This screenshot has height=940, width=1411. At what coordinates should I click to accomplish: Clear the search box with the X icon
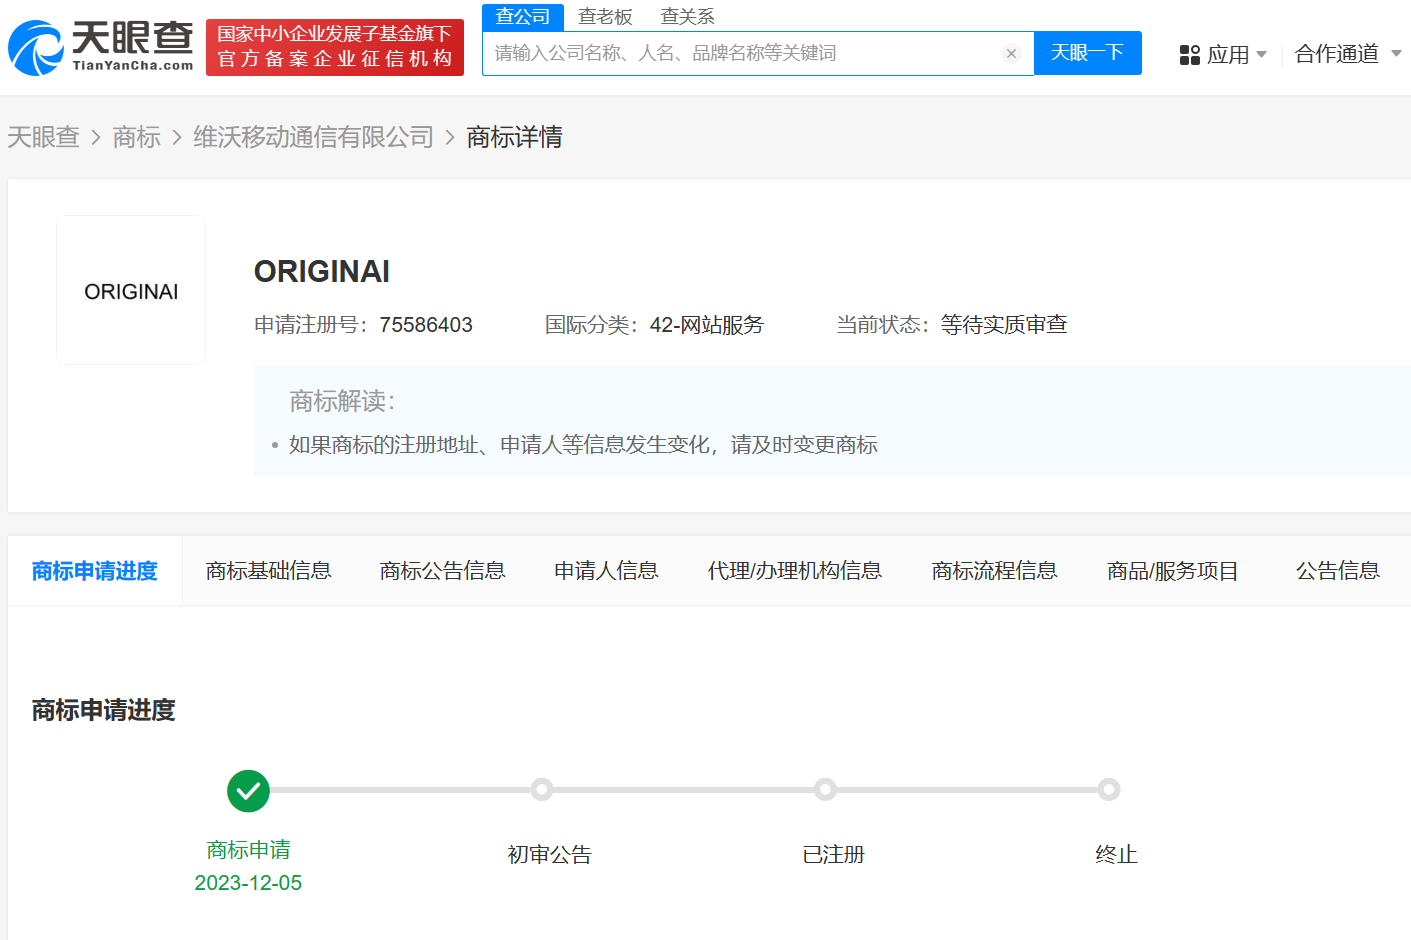click(x=1011, y=54)
